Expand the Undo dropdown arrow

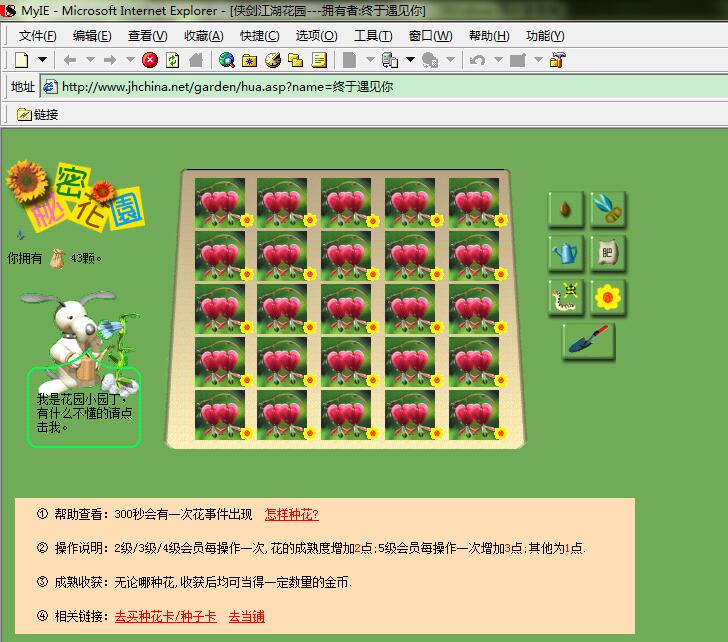[498, 59]
